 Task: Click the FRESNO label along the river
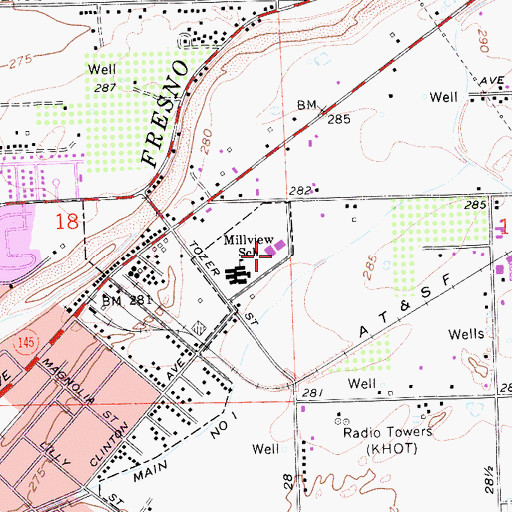(165, 114)
